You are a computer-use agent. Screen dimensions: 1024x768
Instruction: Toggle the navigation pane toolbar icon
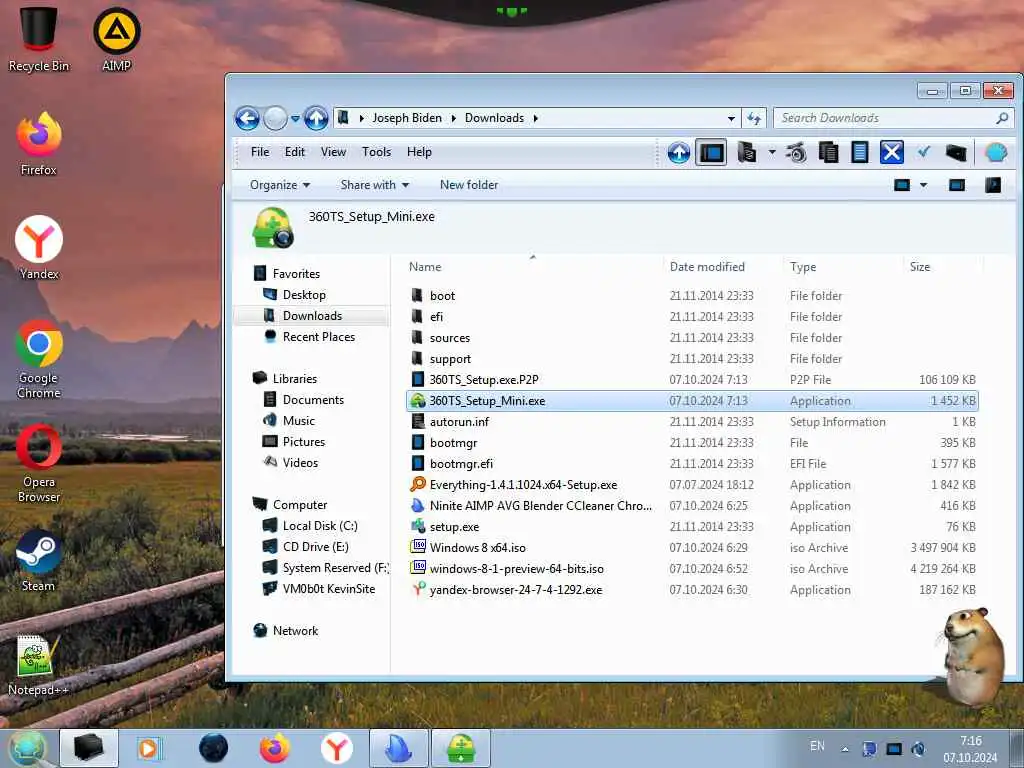[711, 153]
